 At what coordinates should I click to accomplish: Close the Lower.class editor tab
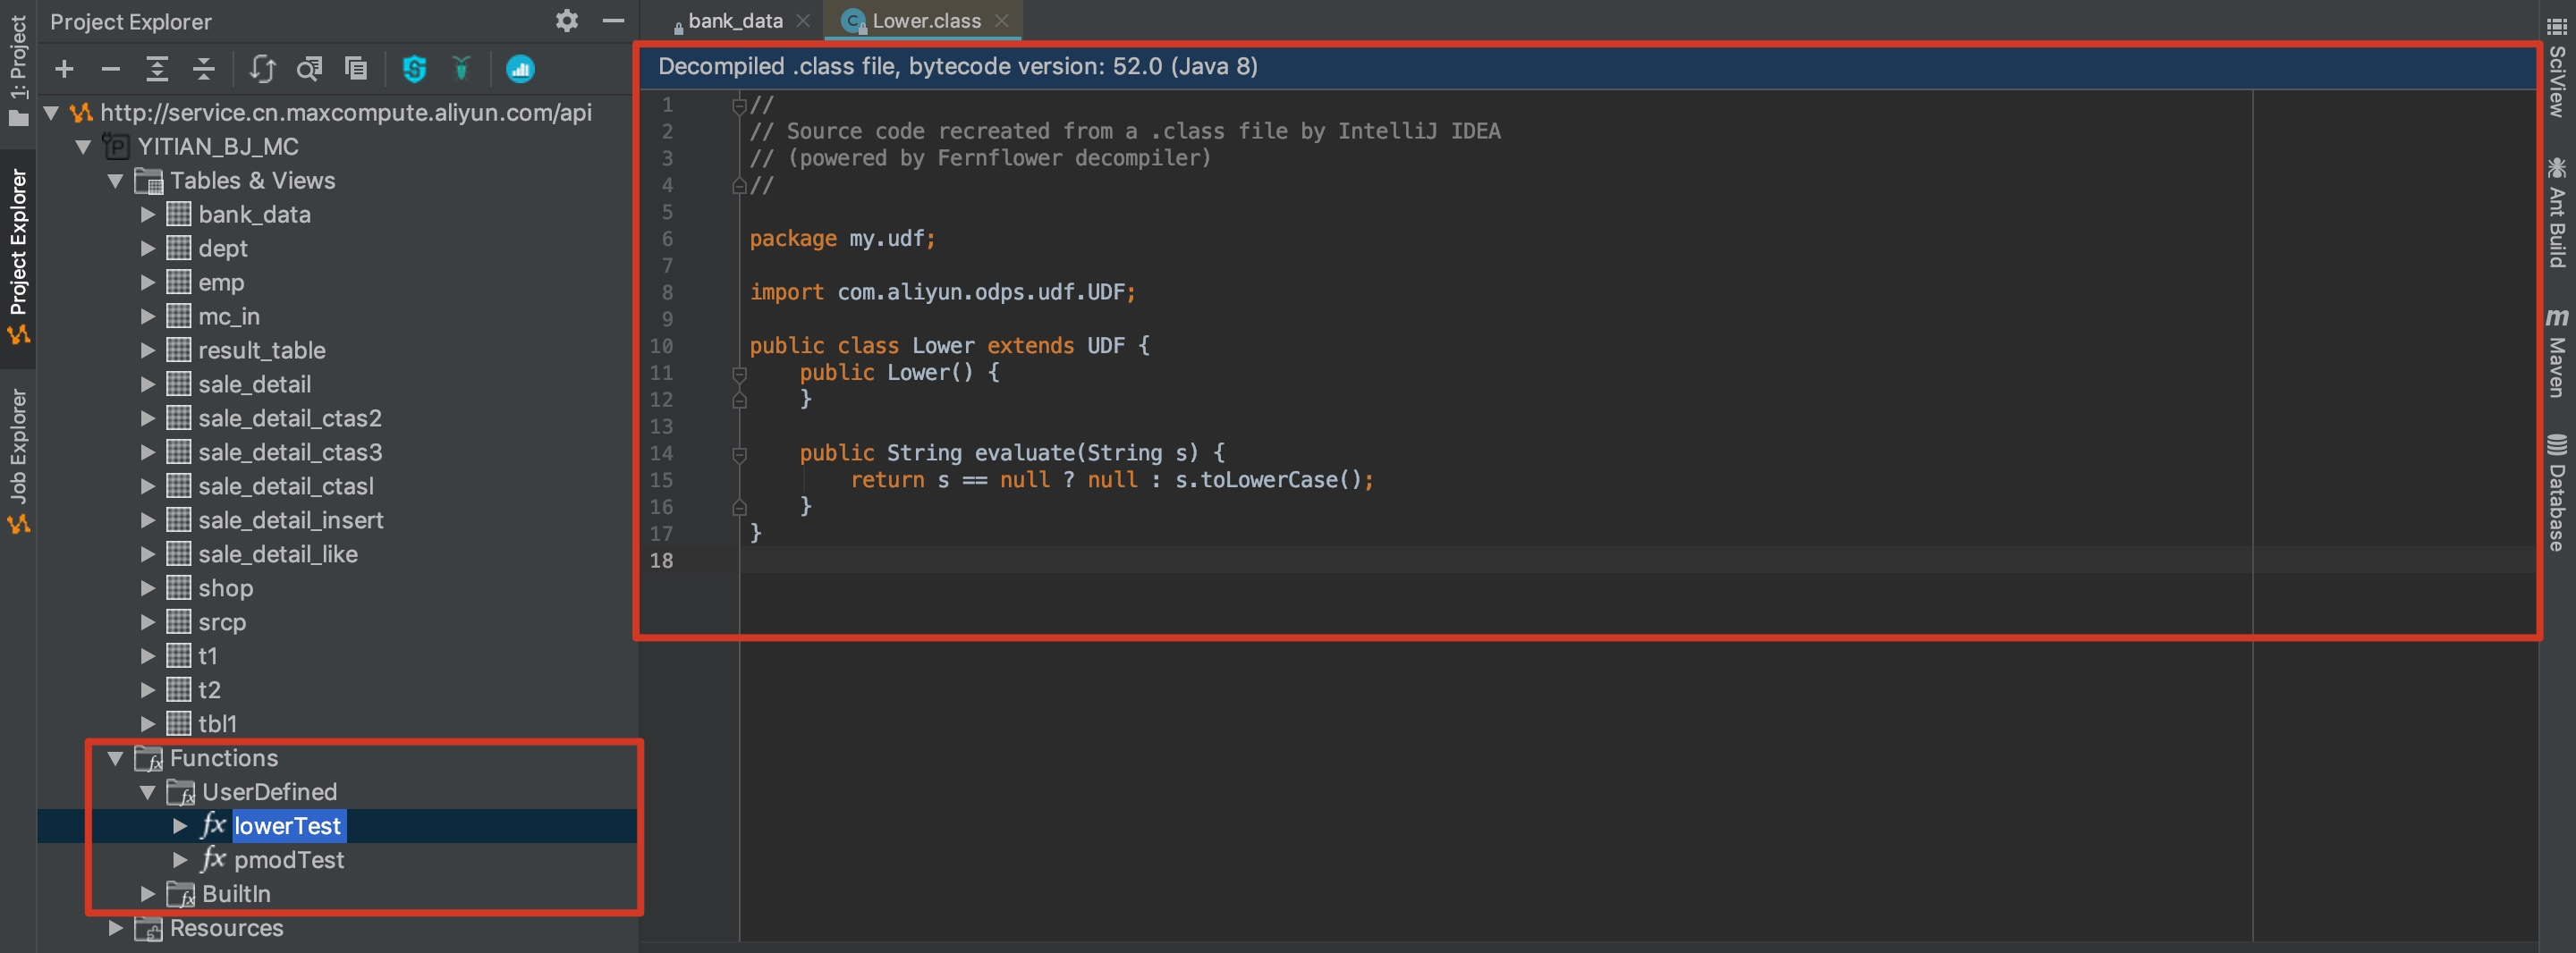click(1002, 20)
